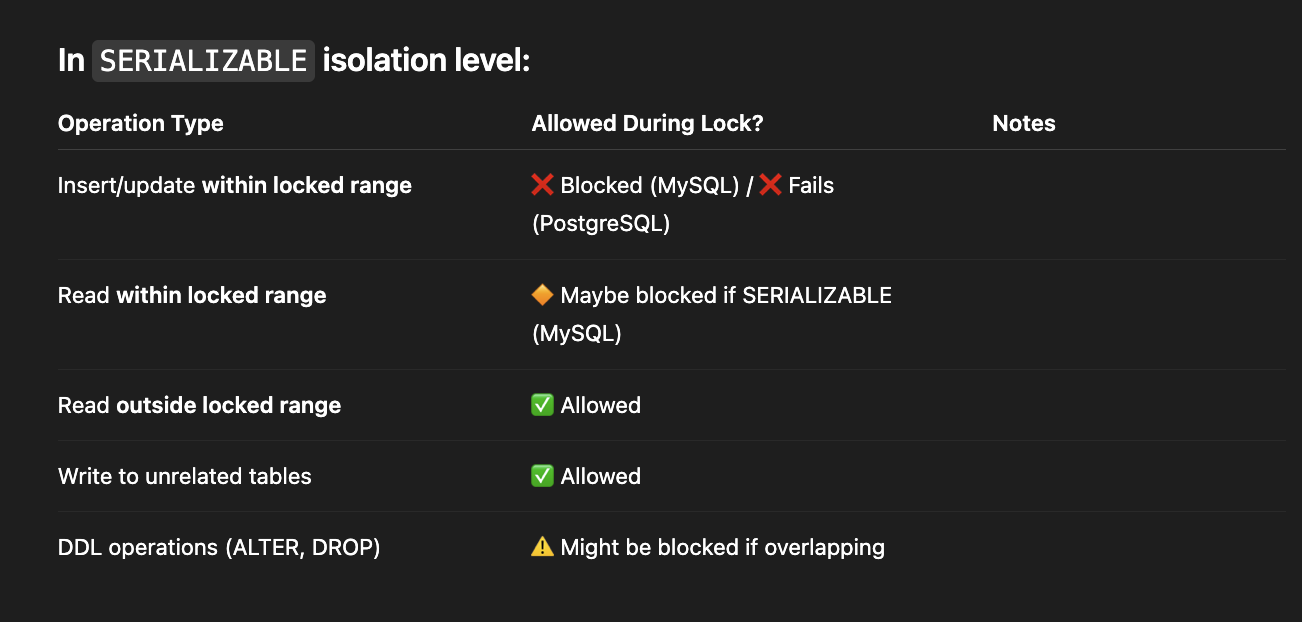
Task: Click the SERIALIZABLE code badge in heading
Action: (203, 61)
